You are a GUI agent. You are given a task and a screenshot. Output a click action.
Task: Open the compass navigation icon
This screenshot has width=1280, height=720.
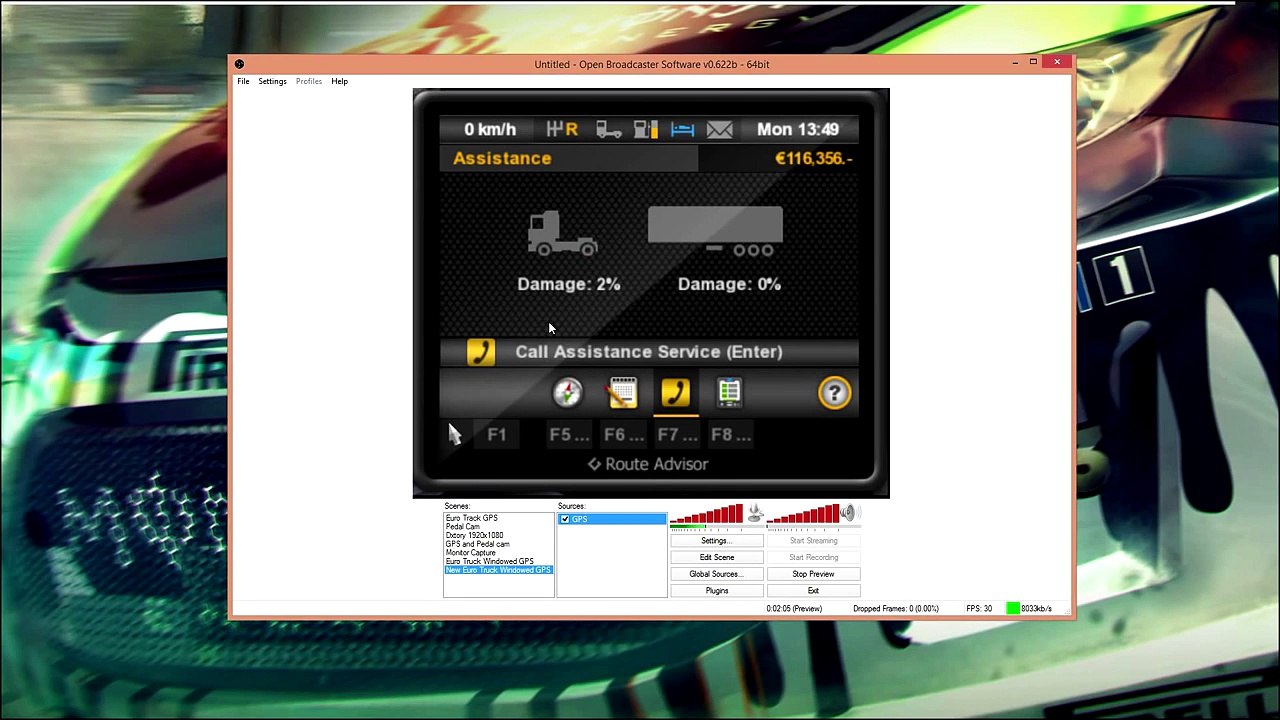click(568, 393)
